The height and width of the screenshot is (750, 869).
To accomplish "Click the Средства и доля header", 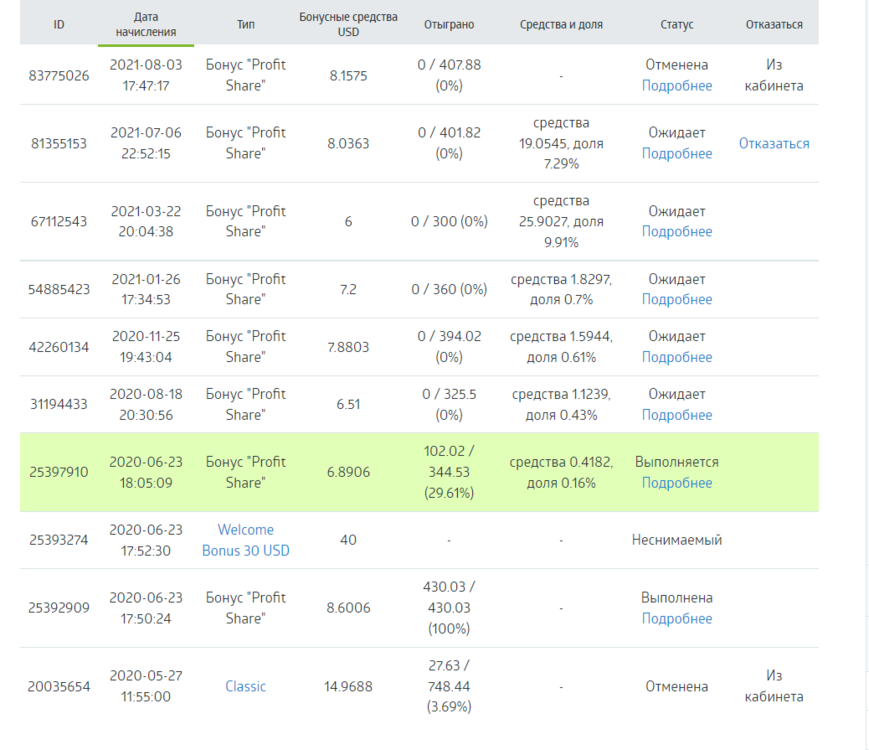I will click(561, 24).
